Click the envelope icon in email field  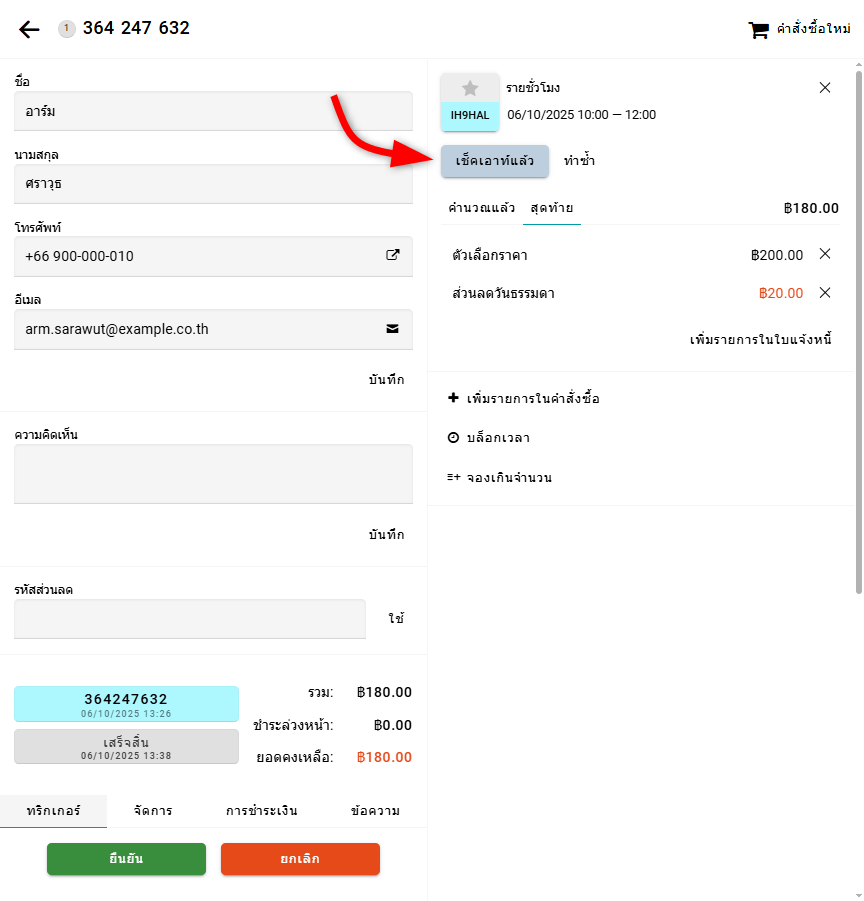(393, 328)
